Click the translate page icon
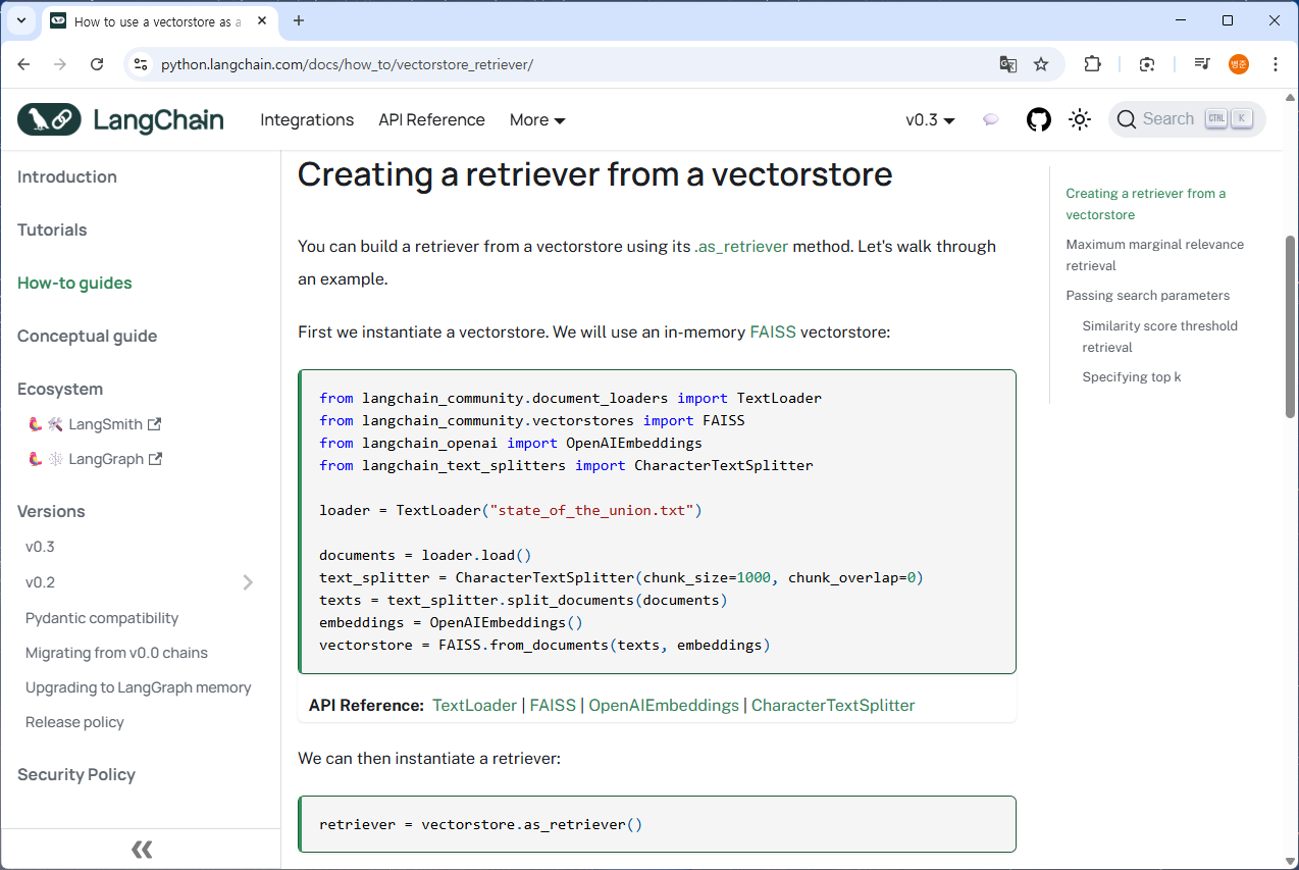Screen dimensions: 1299x870 point(1008,64)
